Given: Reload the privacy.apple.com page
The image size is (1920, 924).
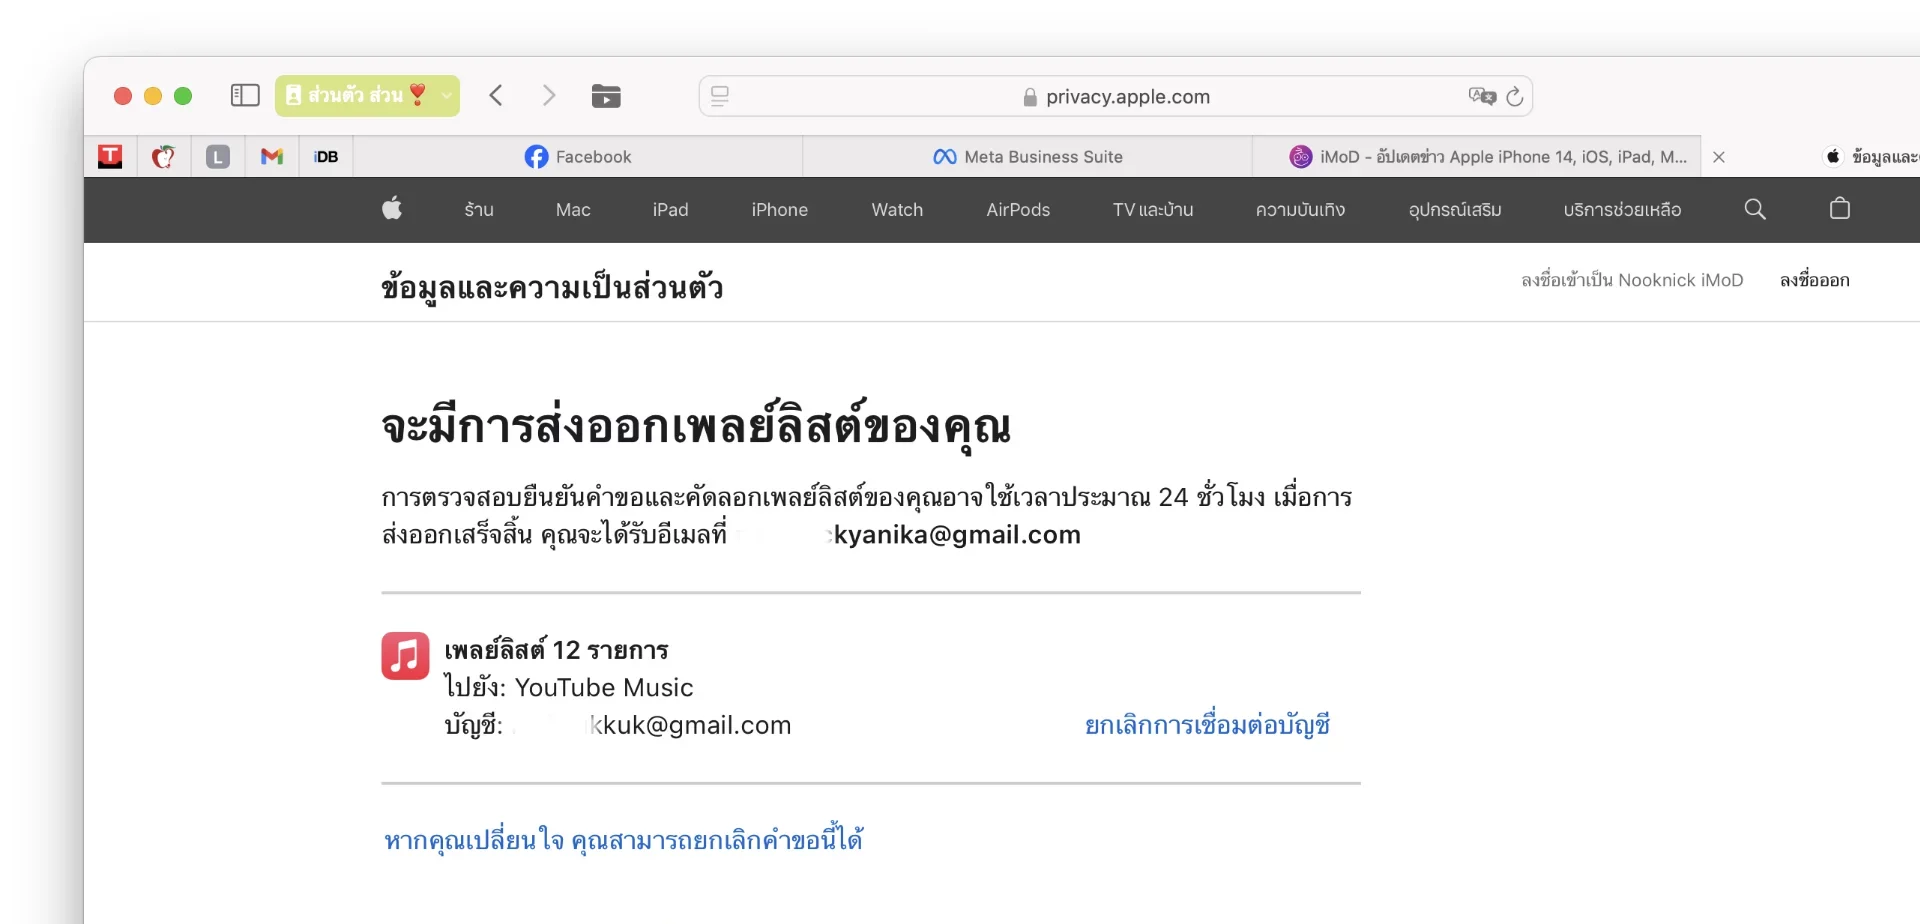Looking at the screenshot, I should (1515, 96).
